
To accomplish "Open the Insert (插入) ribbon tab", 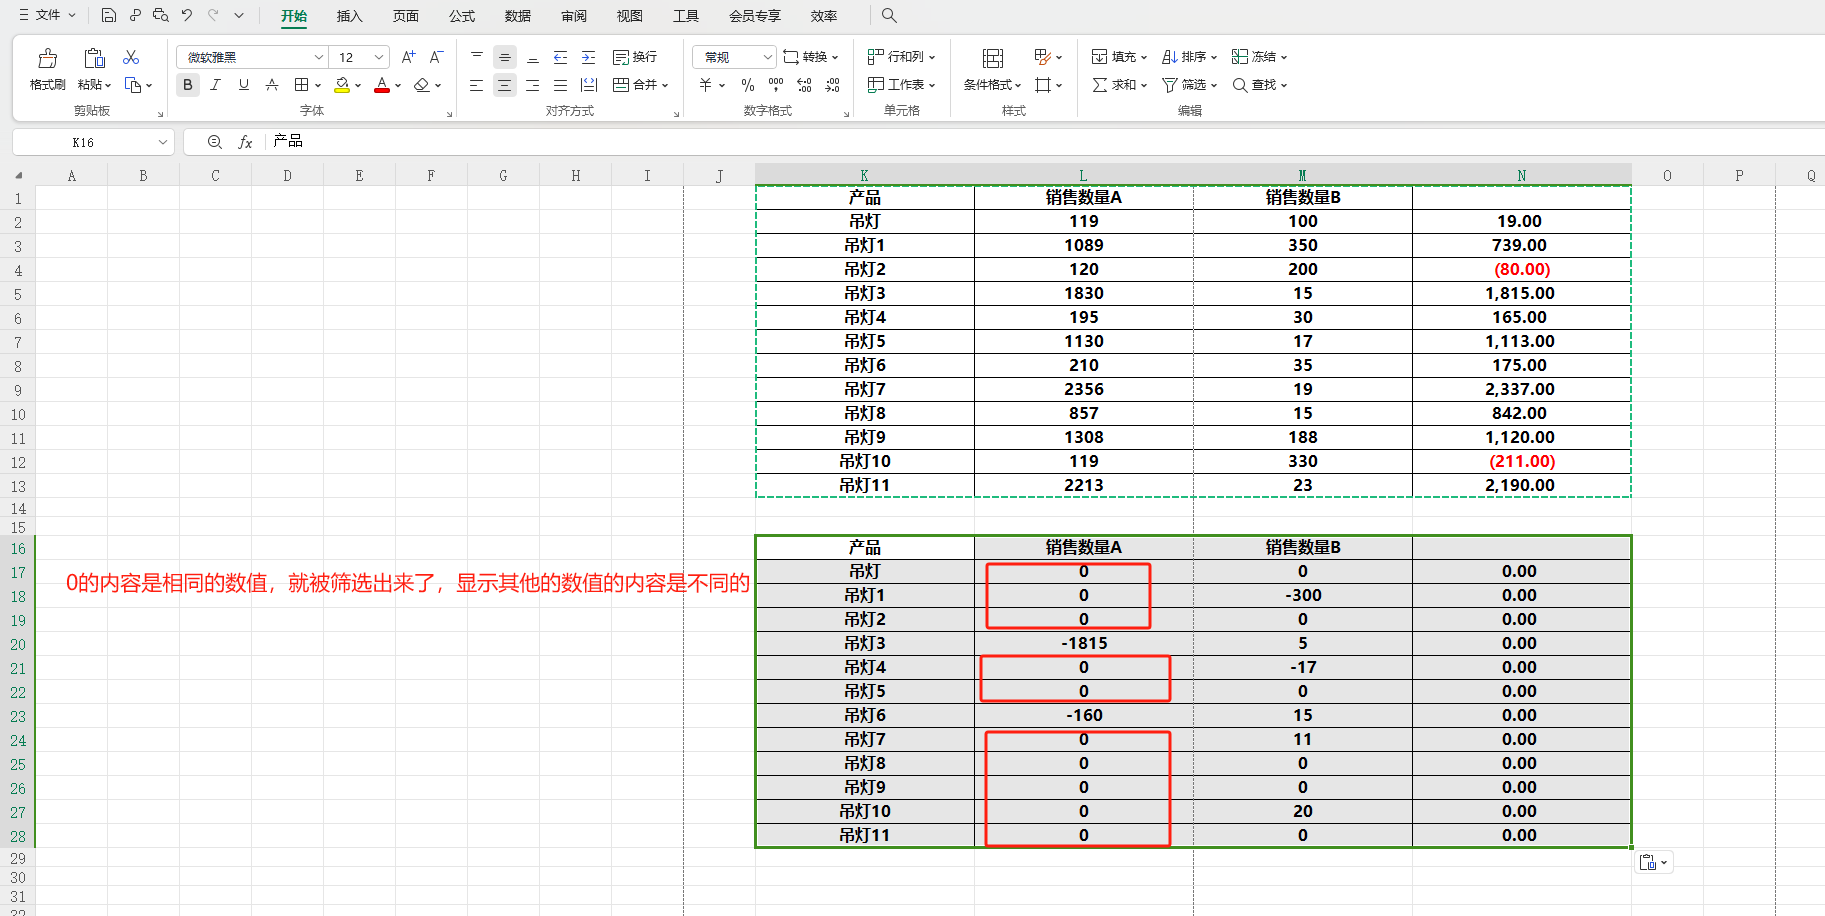I will click(x=350, y=16).
